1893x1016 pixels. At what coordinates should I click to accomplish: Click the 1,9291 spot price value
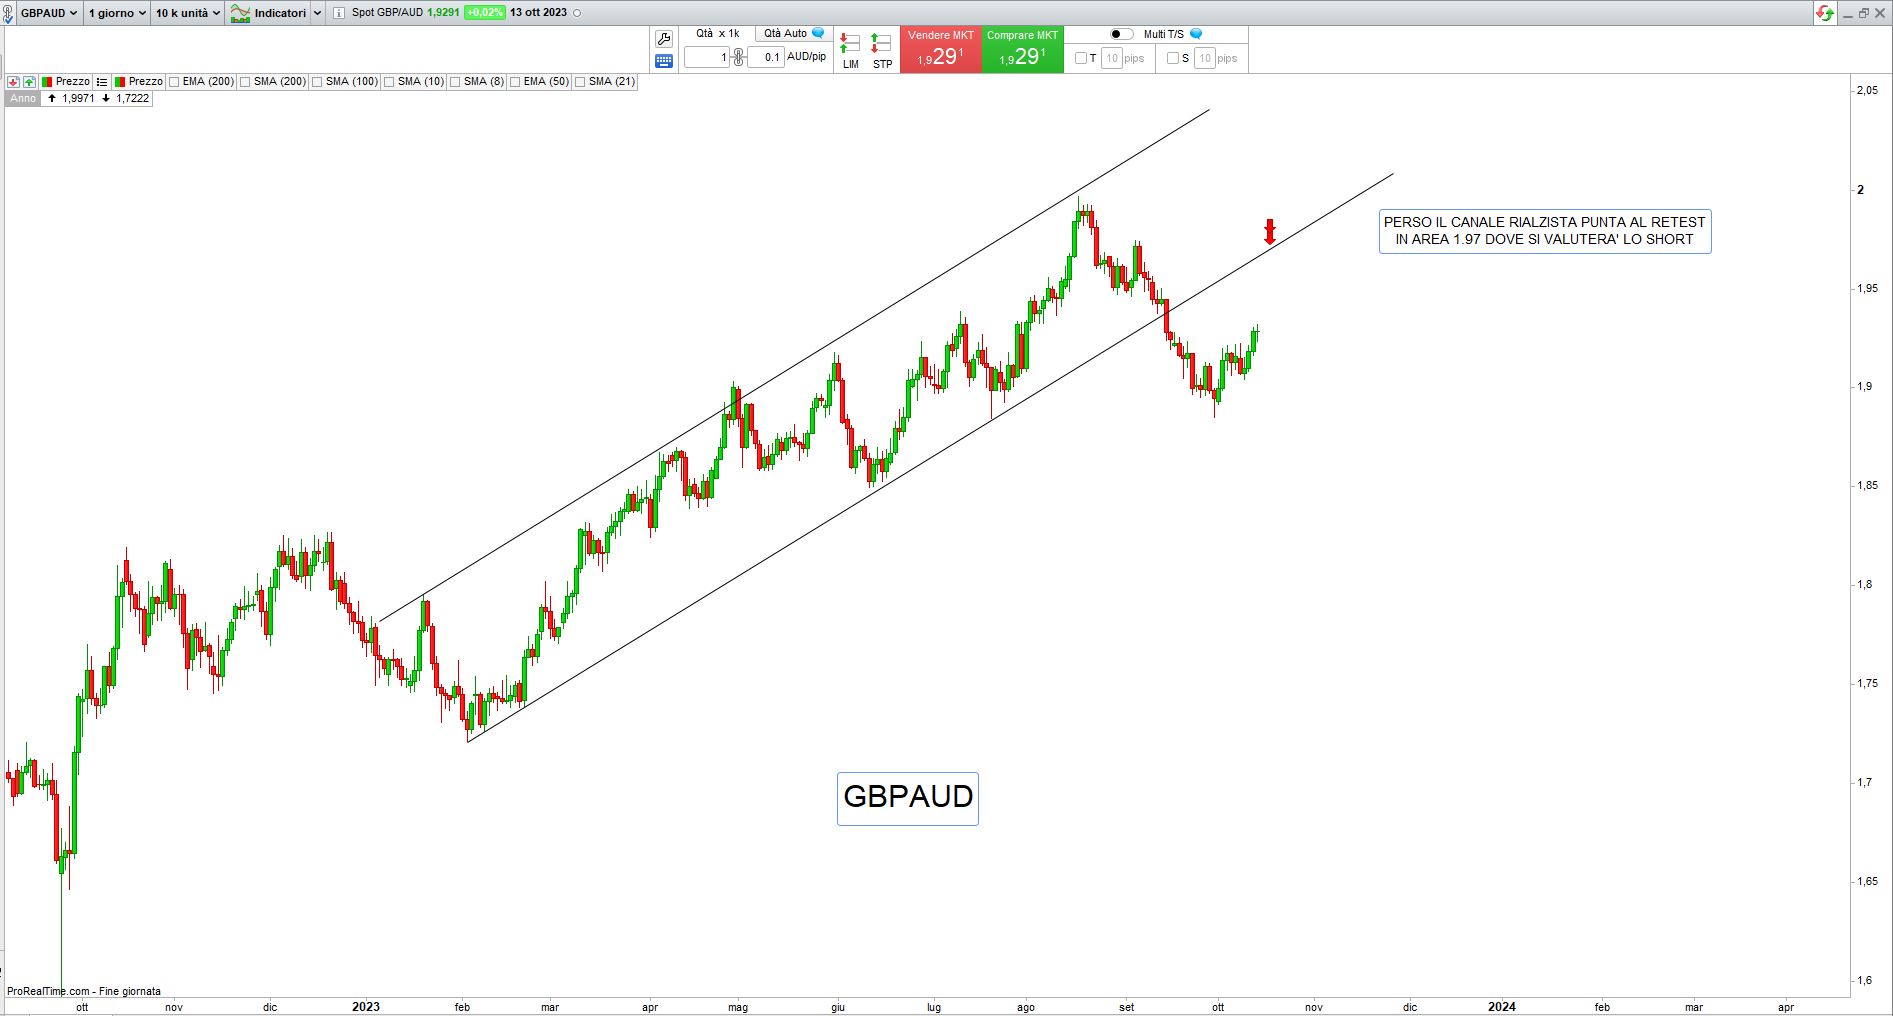(x=444, y=13)
